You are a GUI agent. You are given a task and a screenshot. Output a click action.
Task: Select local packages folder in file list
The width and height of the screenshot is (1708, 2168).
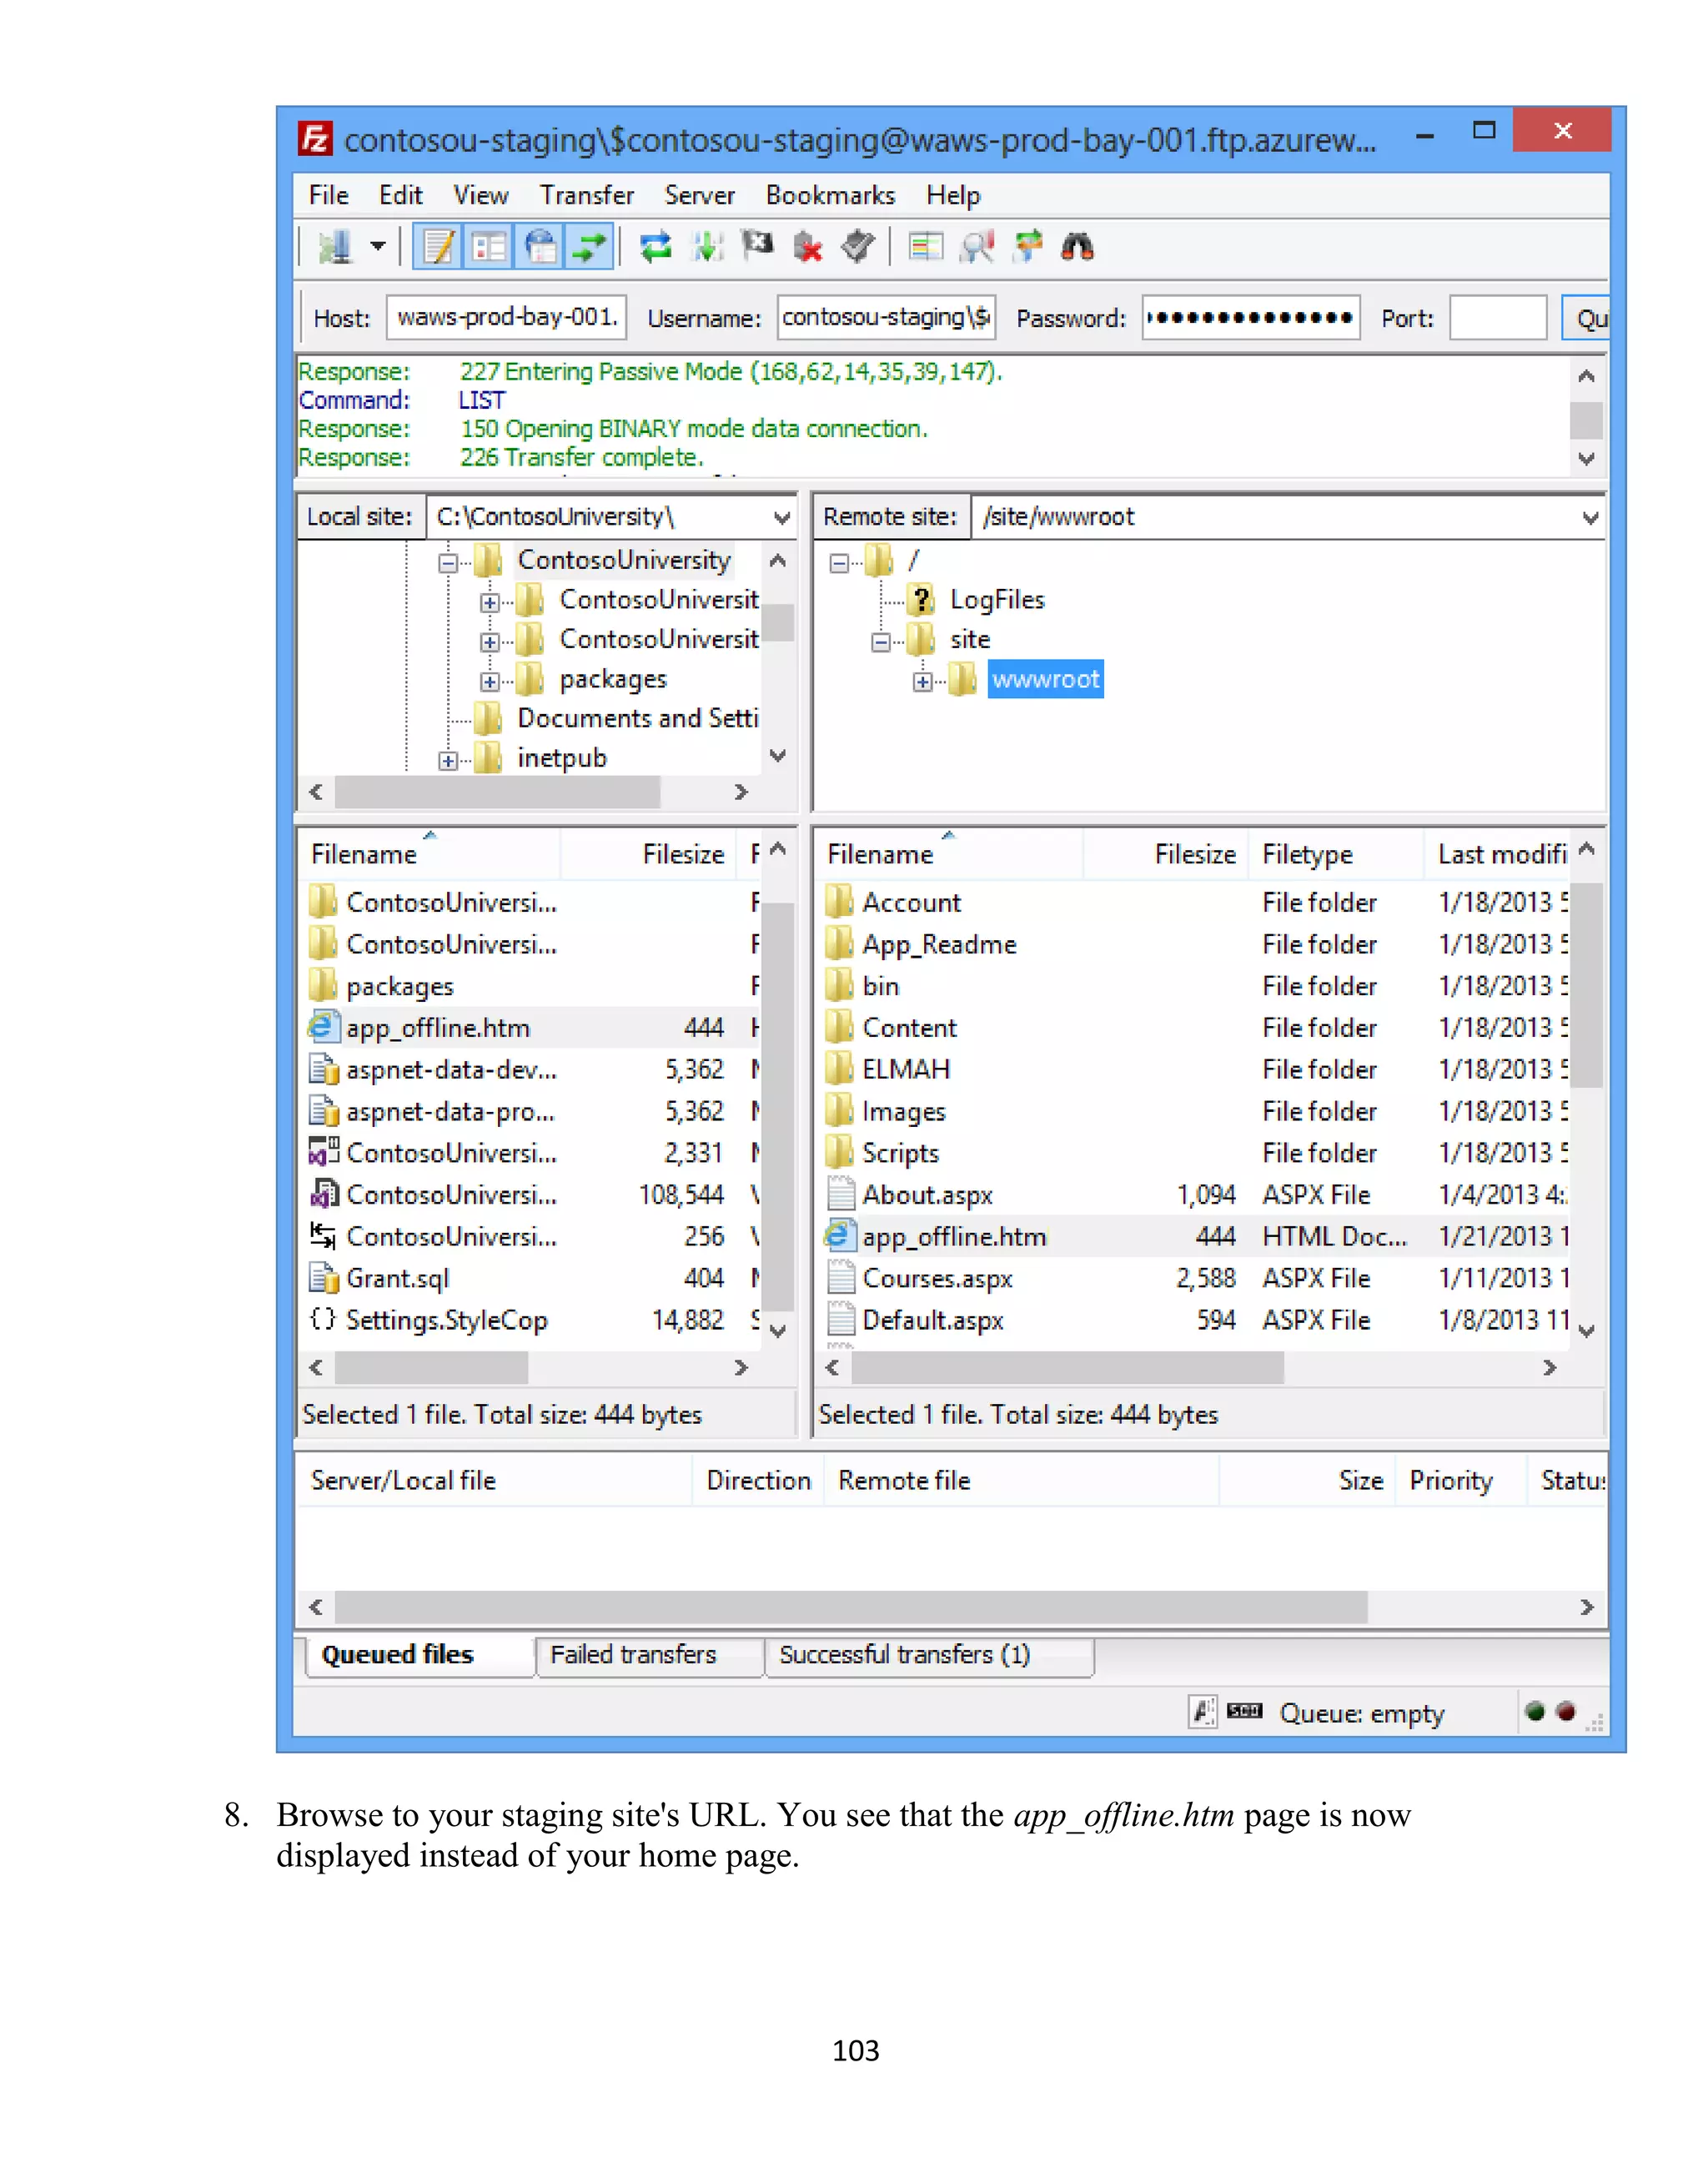tap(533, 987)
